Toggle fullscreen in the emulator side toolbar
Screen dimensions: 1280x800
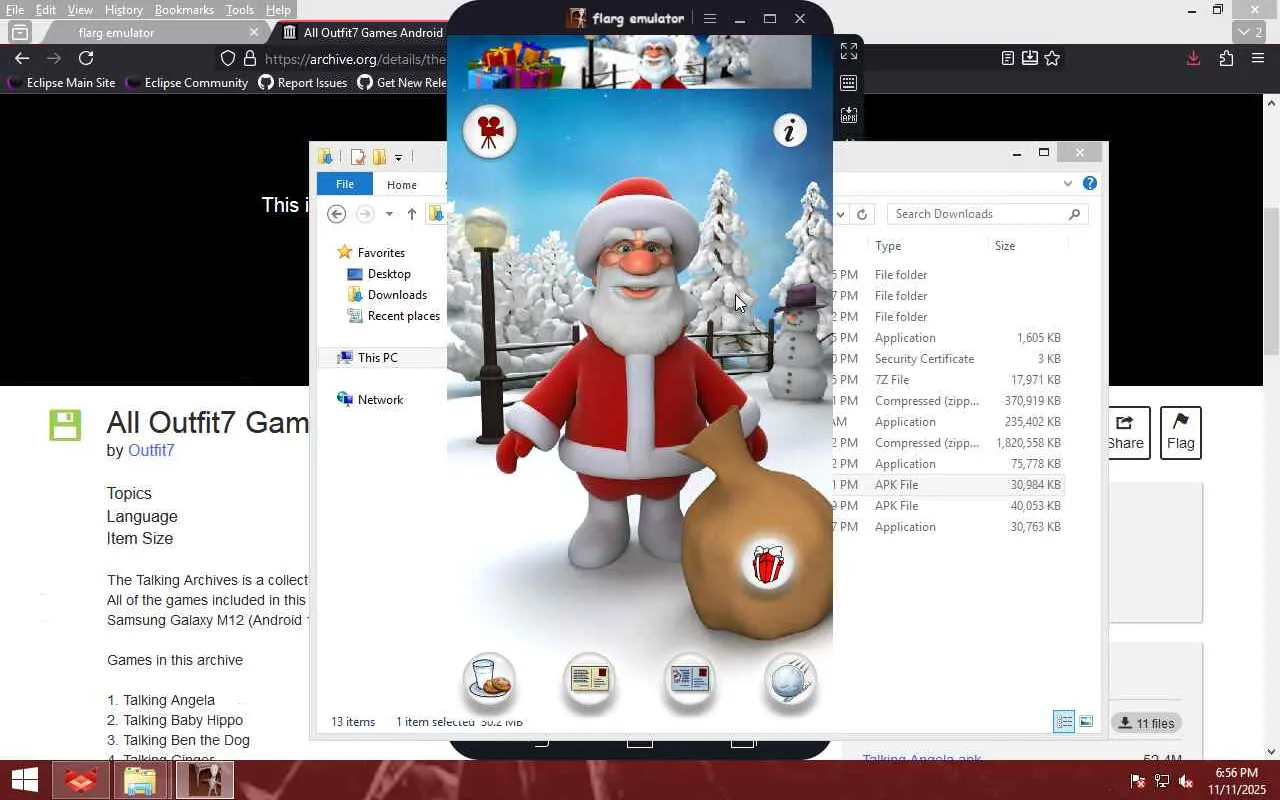(x=849, y=51)
